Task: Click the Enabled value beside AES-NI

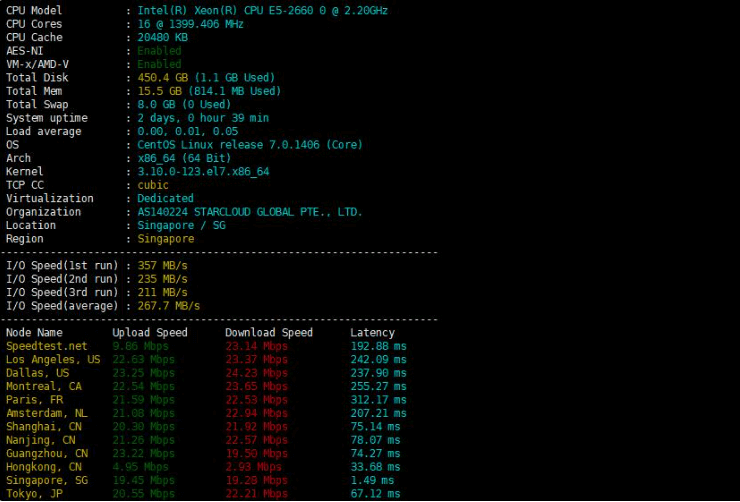Action: coord(159,51)
